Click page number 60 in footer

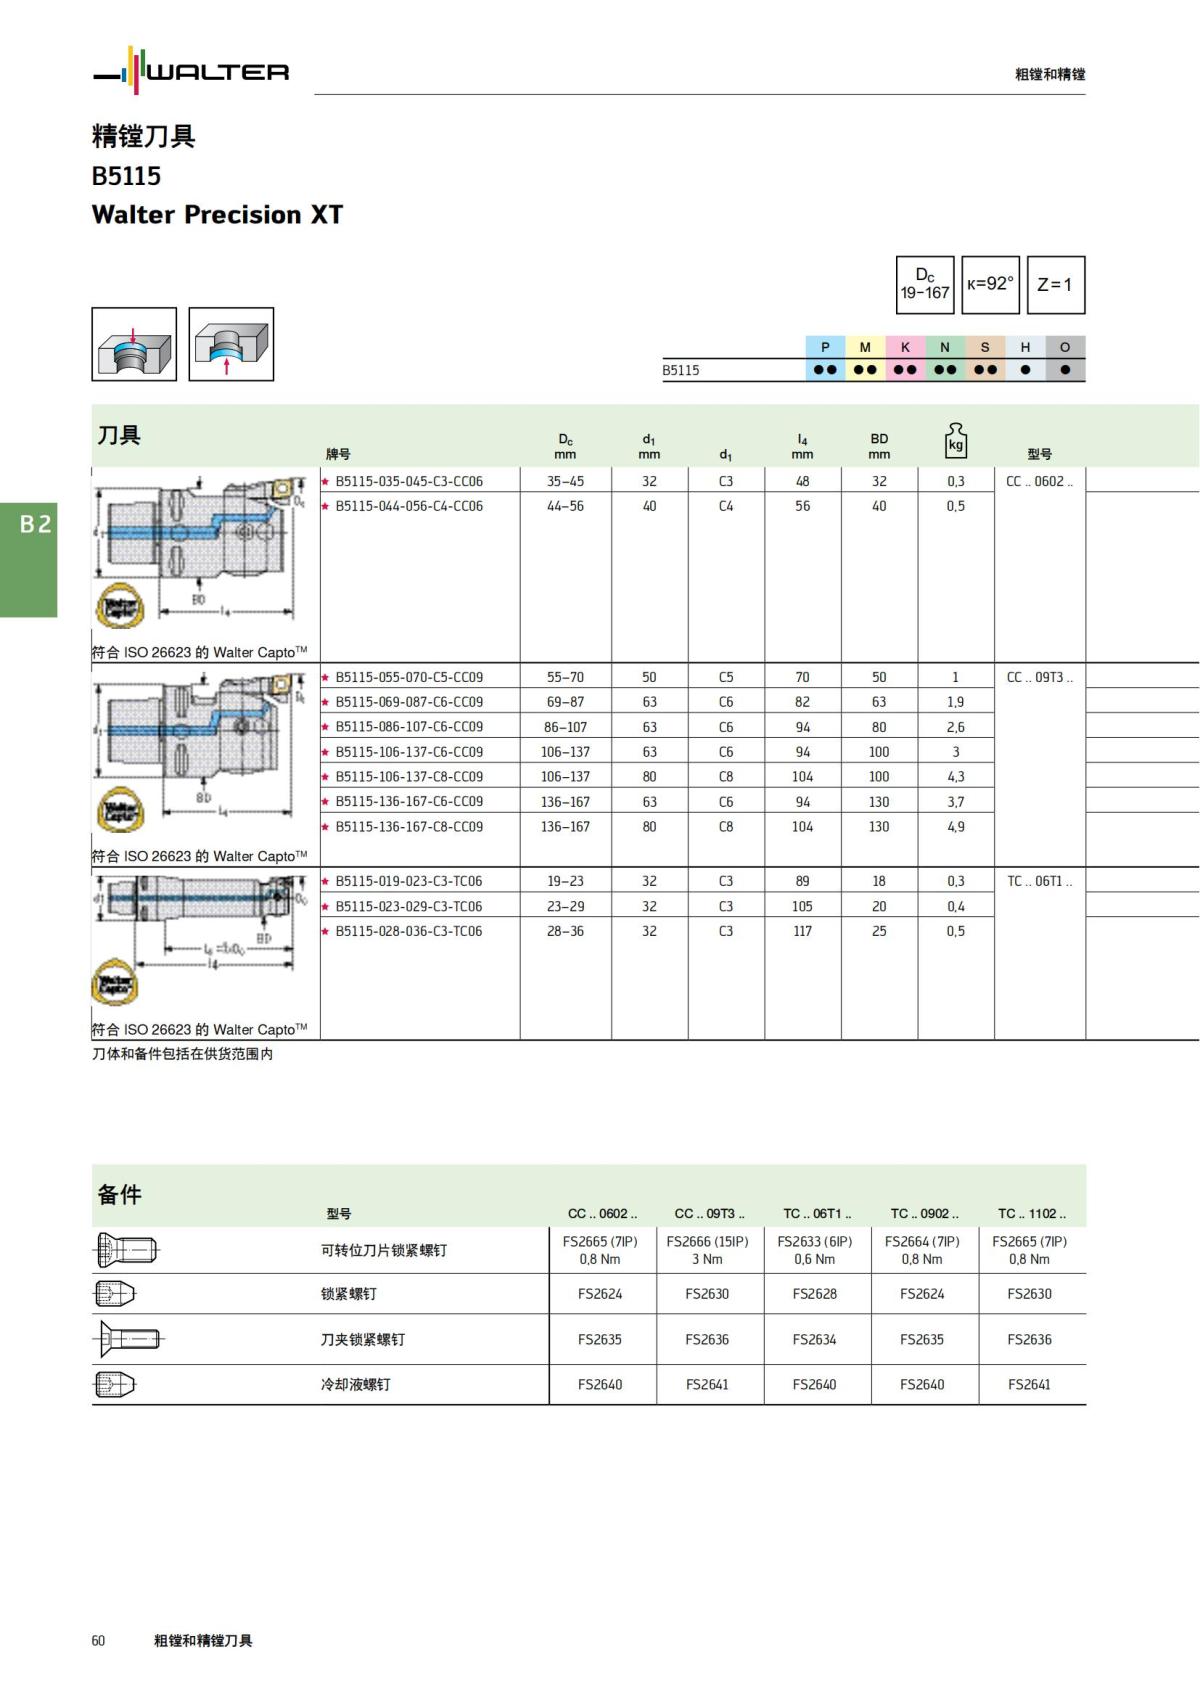point(98,1640)
